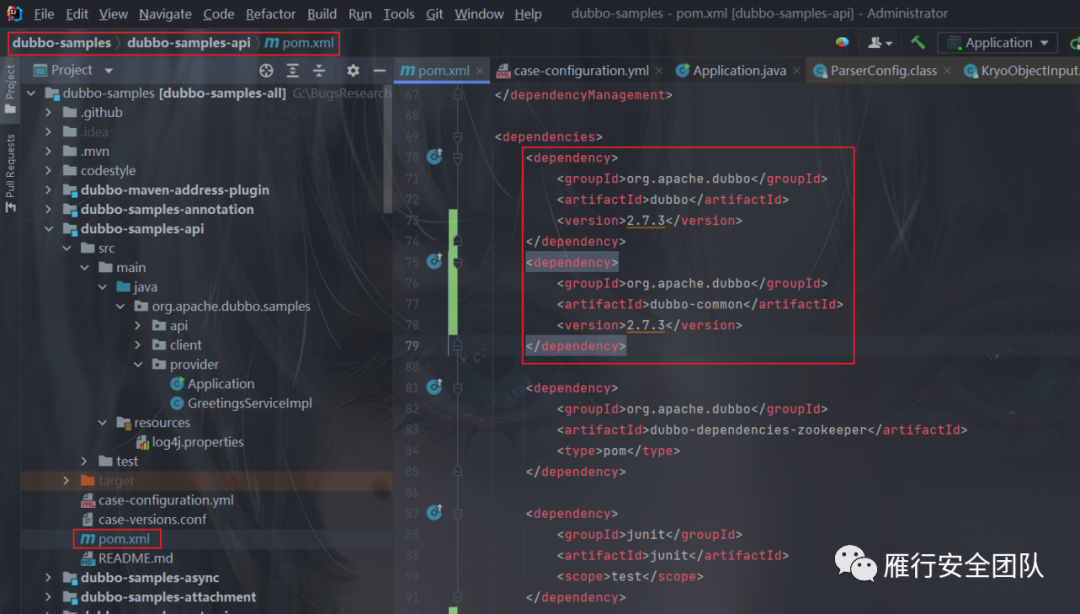The width and height of the screenshot is (1080, 614).
Task: Switch to the case-configuration.yml tab
Action: (581, 70)
